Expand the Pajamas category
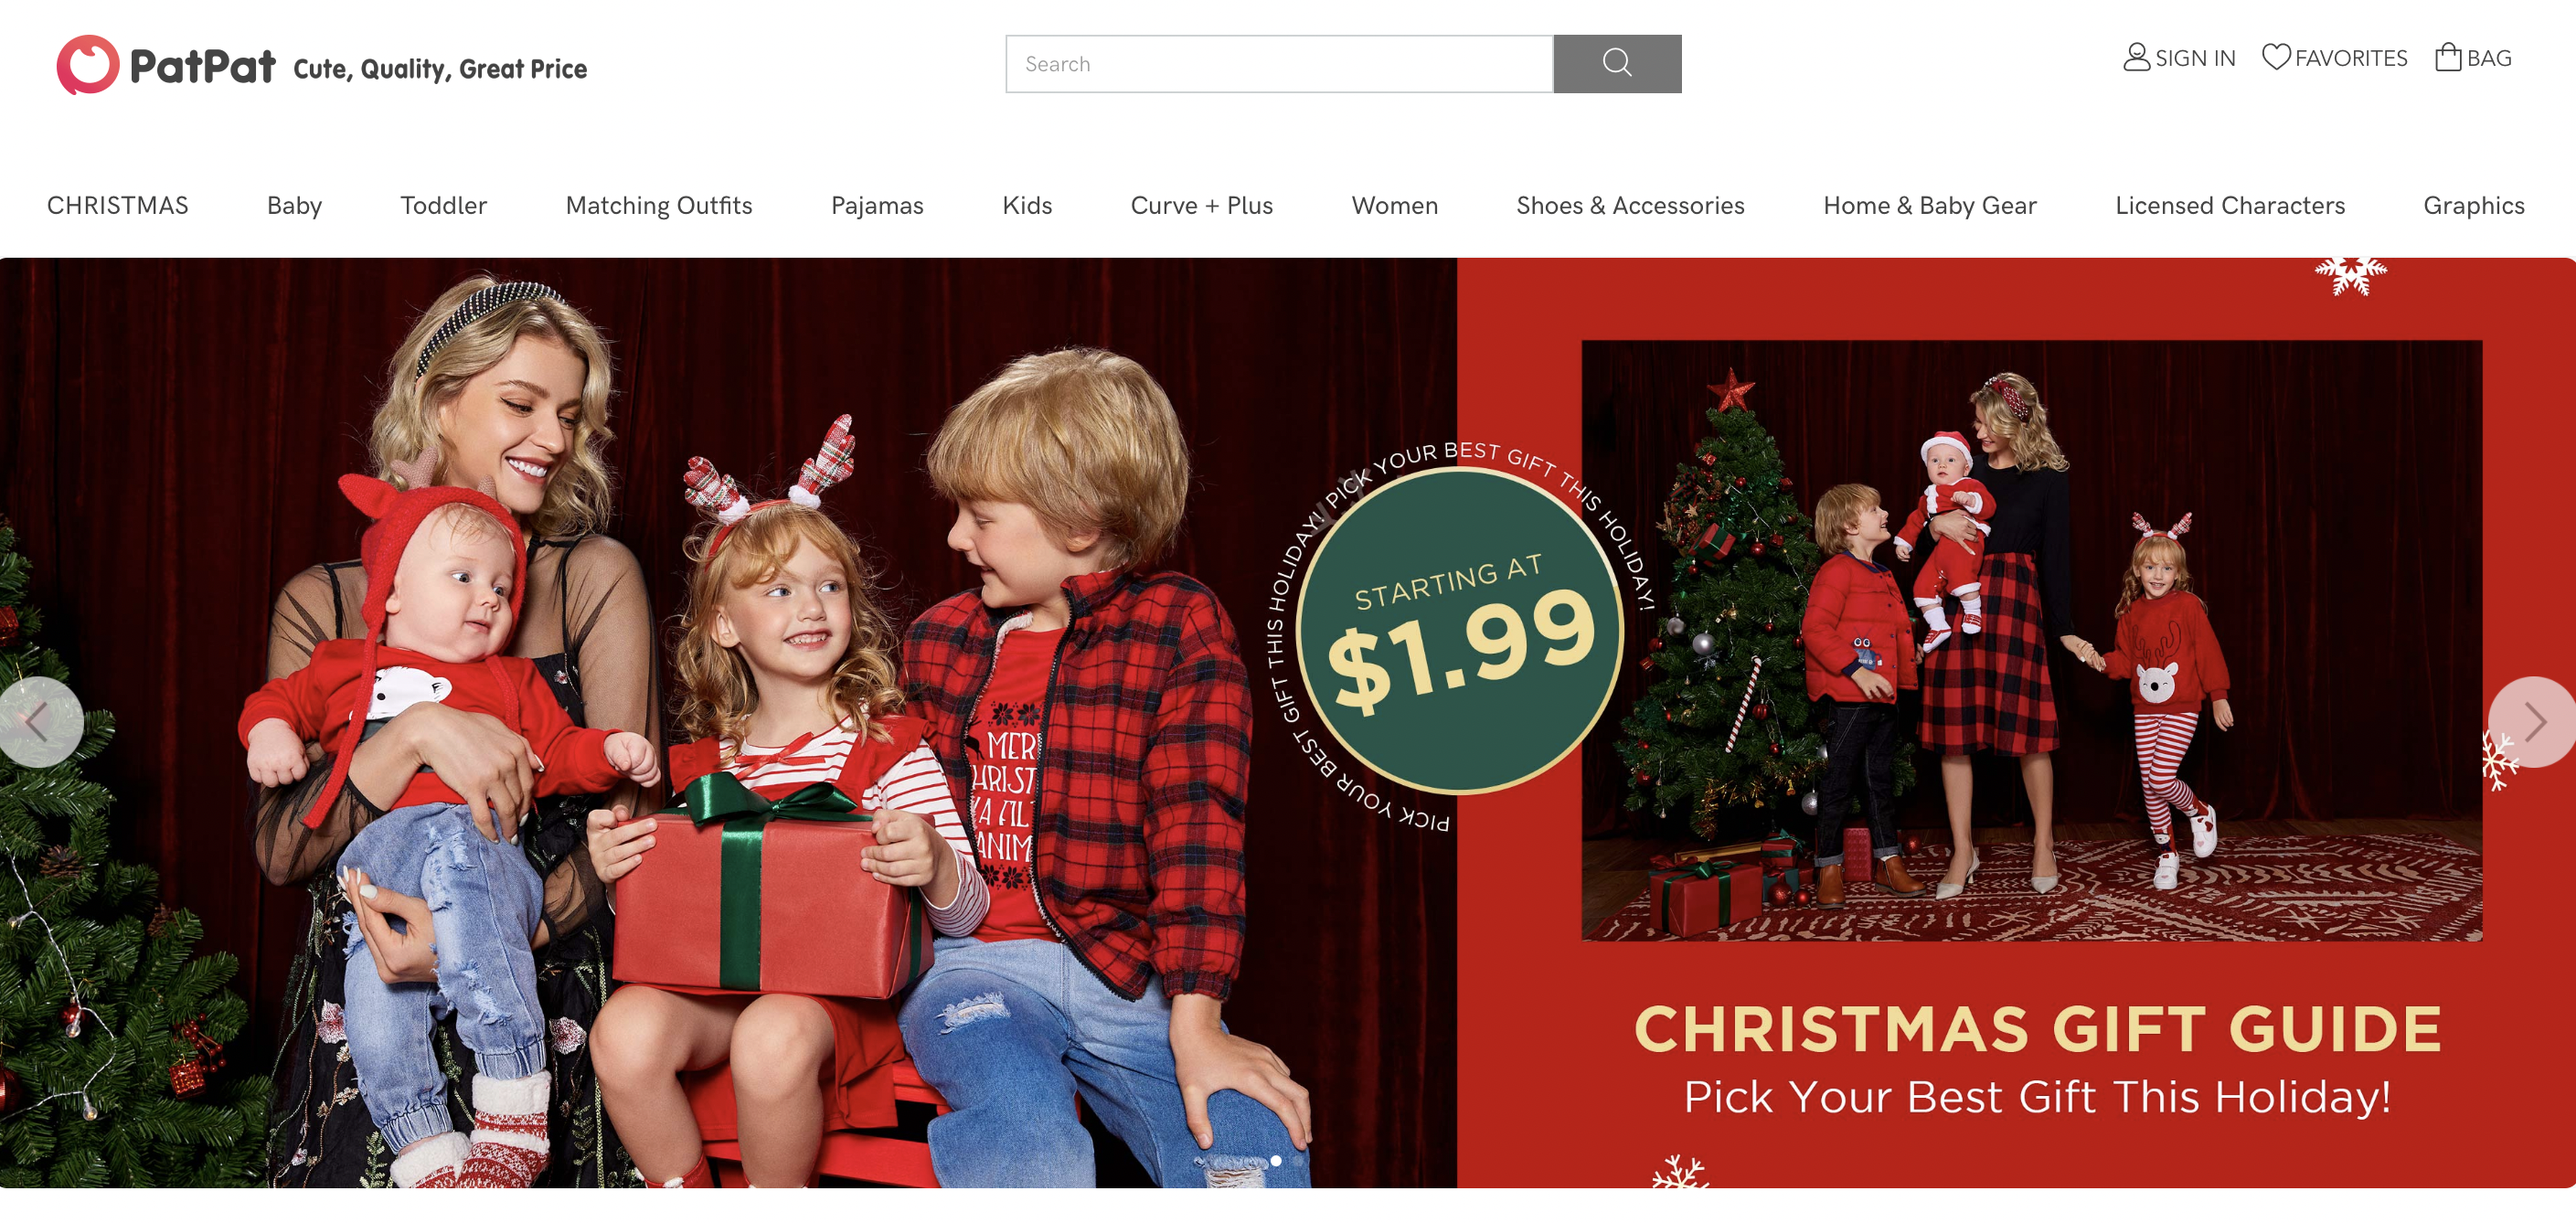This screenshot has height=1223, width=2576. point(877,205)
